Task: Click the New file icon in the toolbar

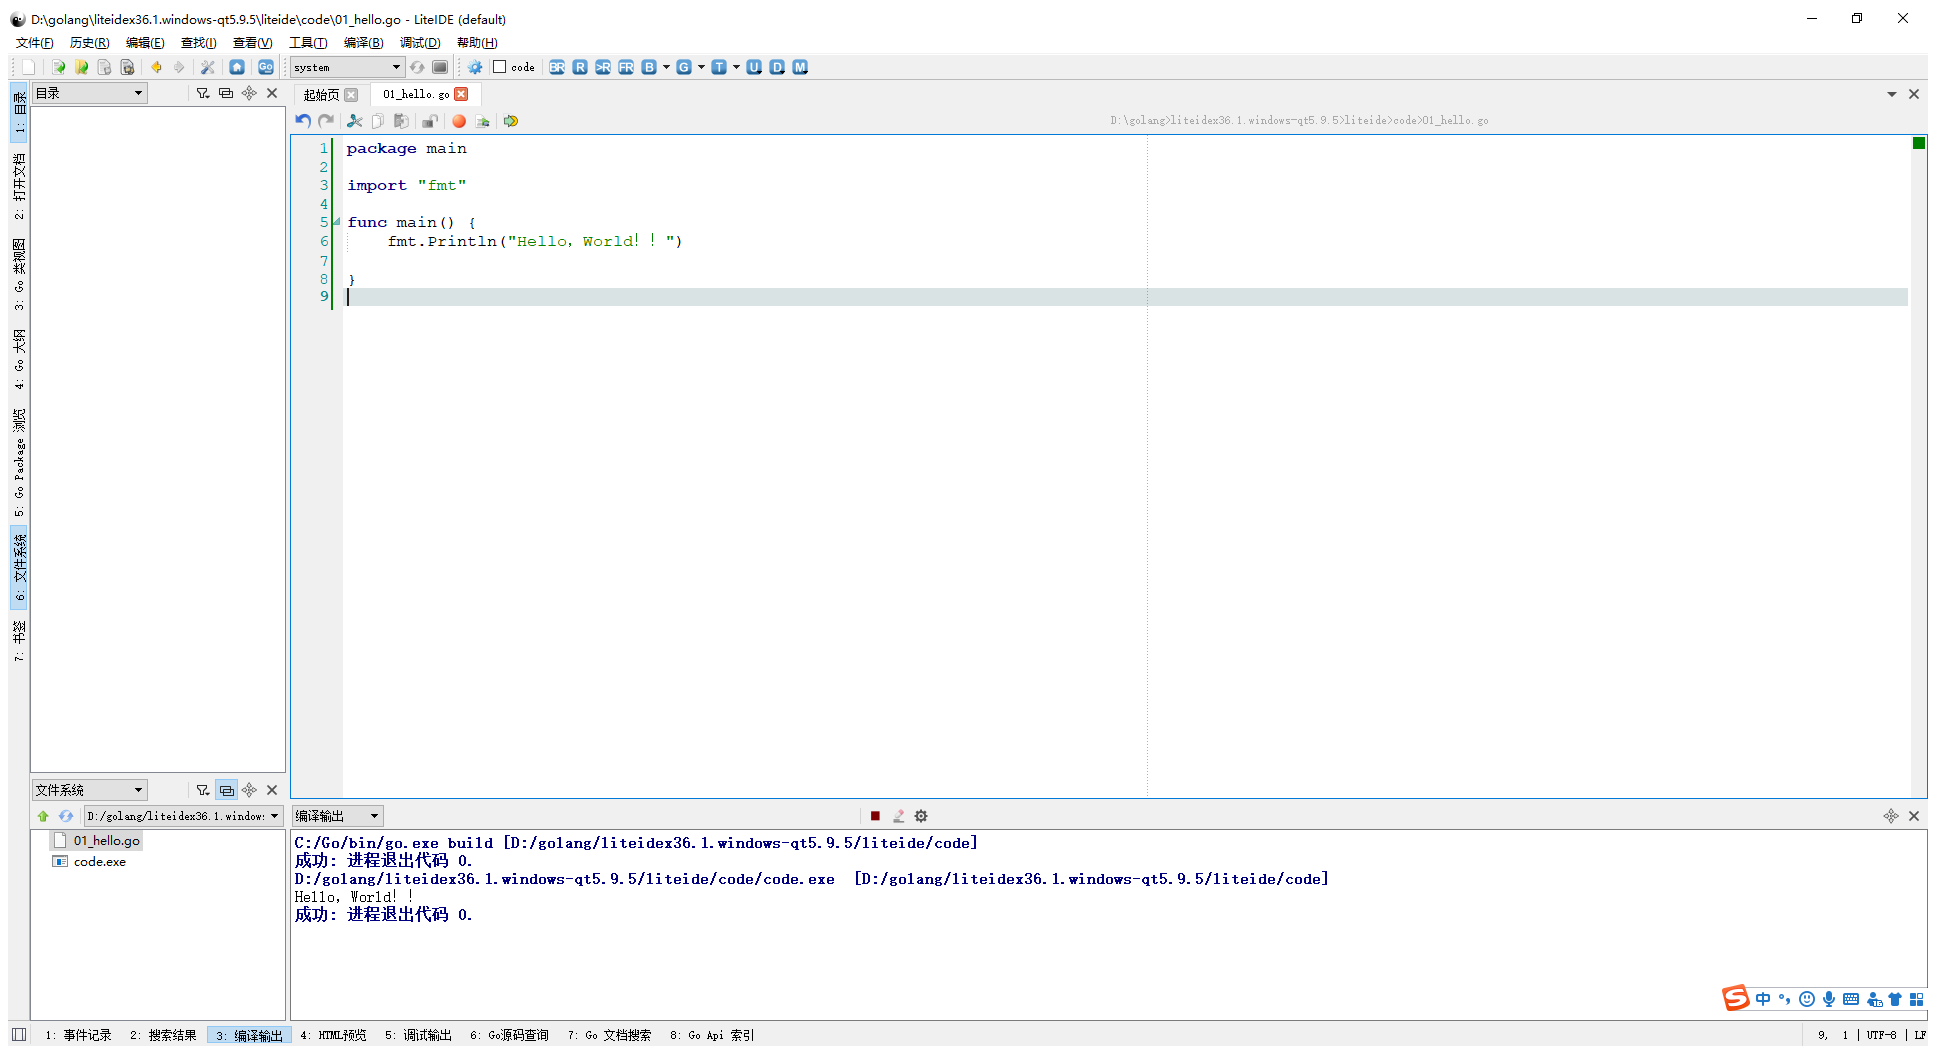Action: tap(29, 67)
